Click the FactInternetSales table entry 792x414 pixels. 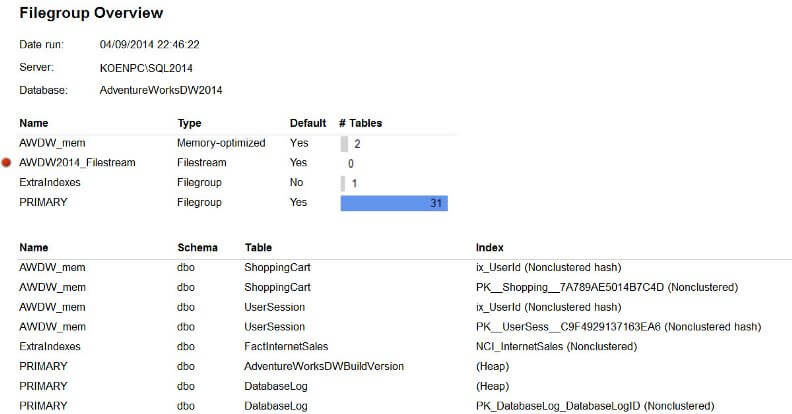pyautogui.click(x=286, y=346)
